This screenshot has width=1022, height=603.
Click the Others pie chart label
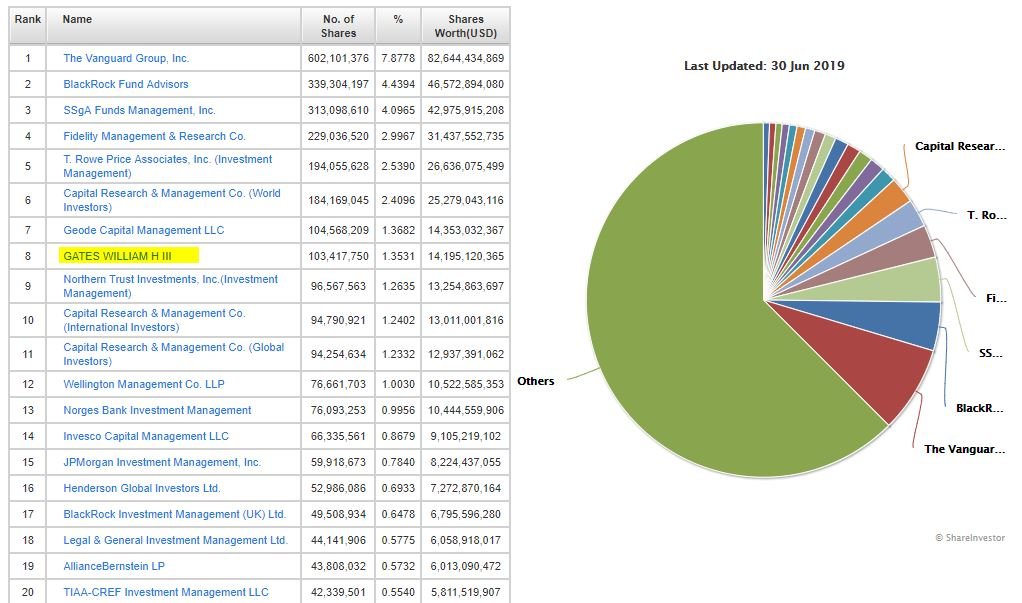tap(535, 381)
